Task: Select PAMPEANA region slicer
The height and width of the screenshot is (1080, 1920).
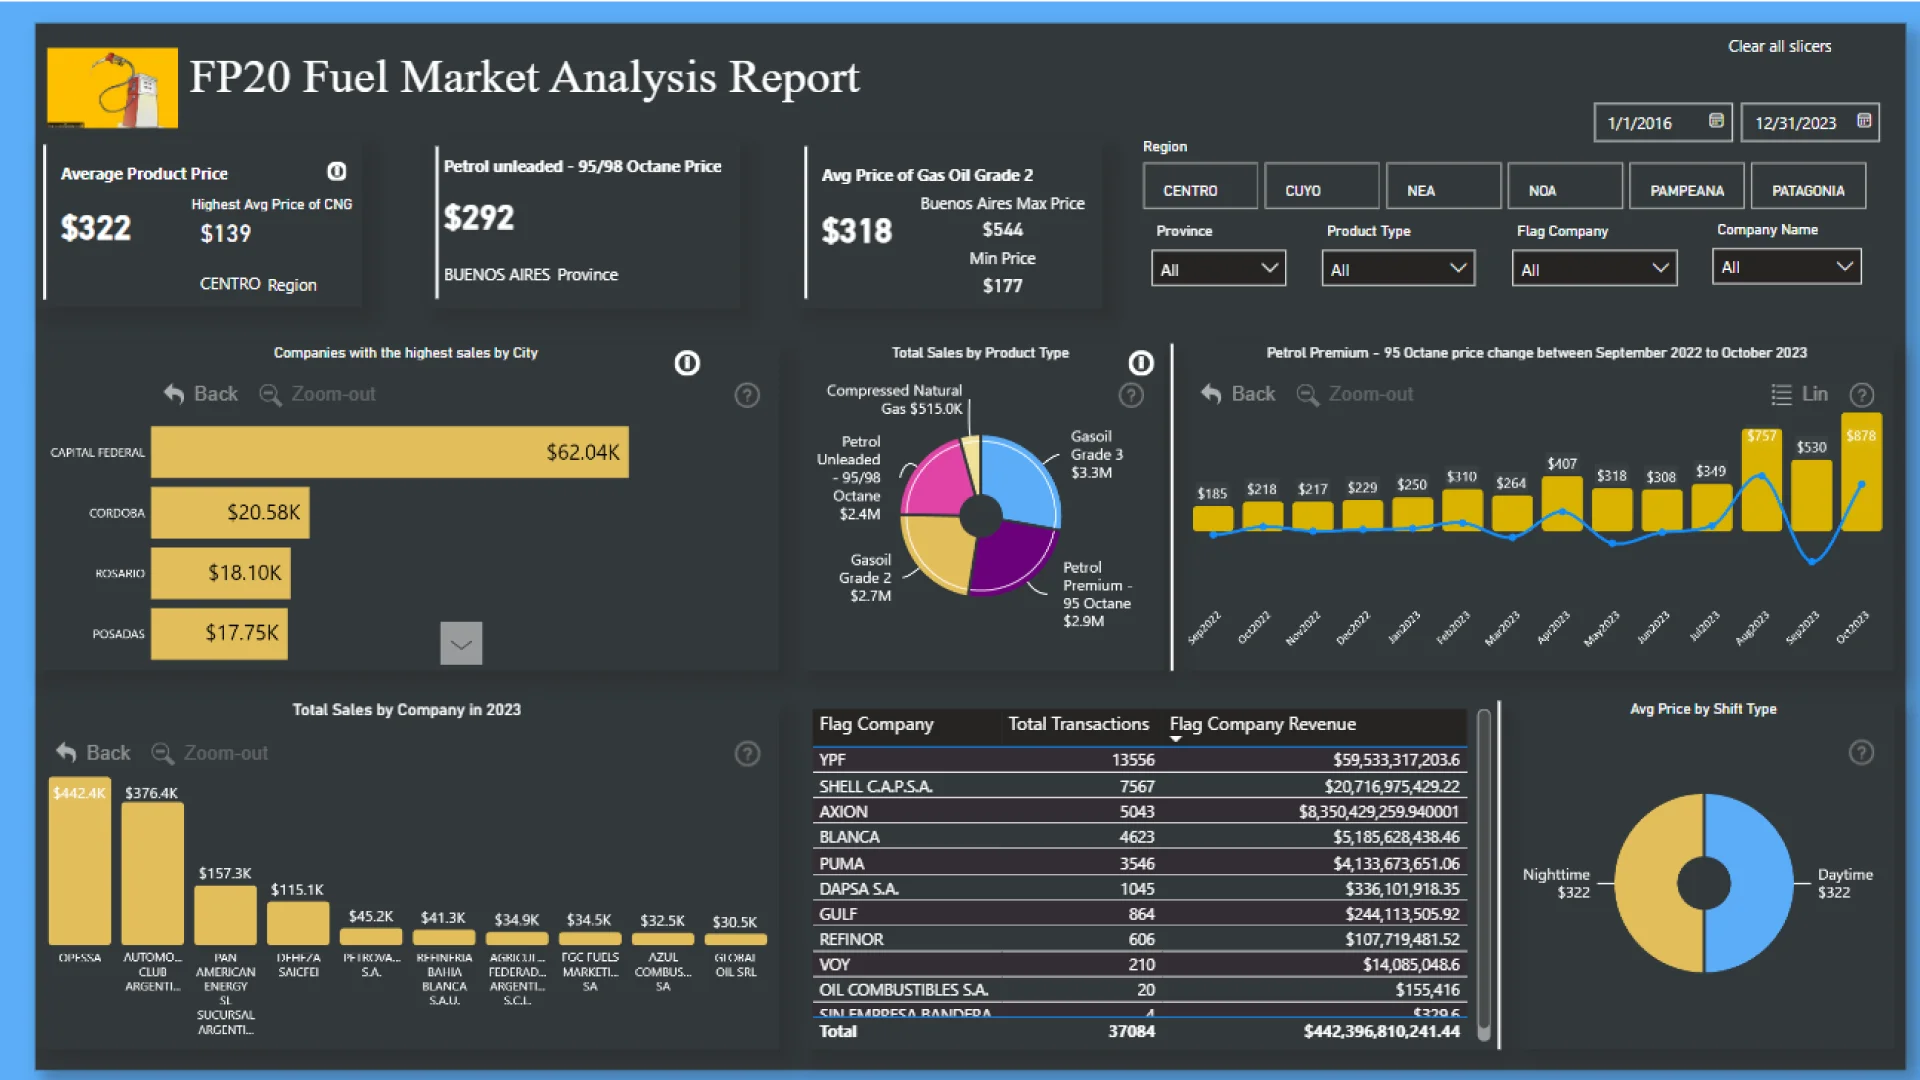Action: click(x=1686, y=186)
